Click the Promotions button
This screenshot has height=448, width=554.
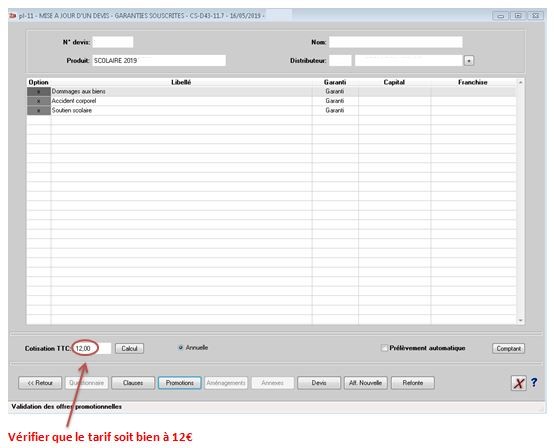click(x=179, y=383)
